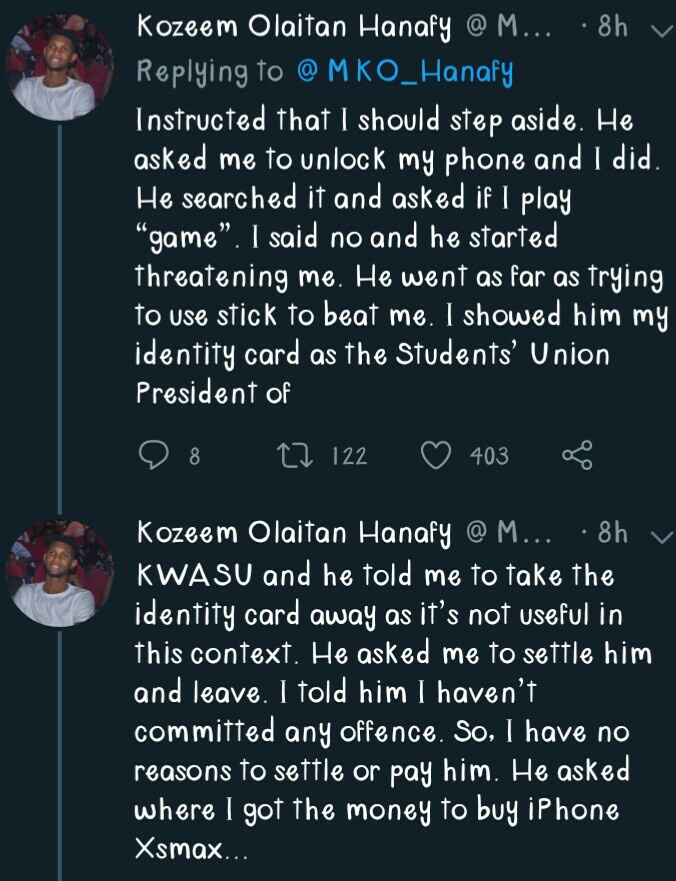676x881 pixels.
Task: Click the truncated '@M...' handle above 'Replying to'
Action: coord(510,29)
